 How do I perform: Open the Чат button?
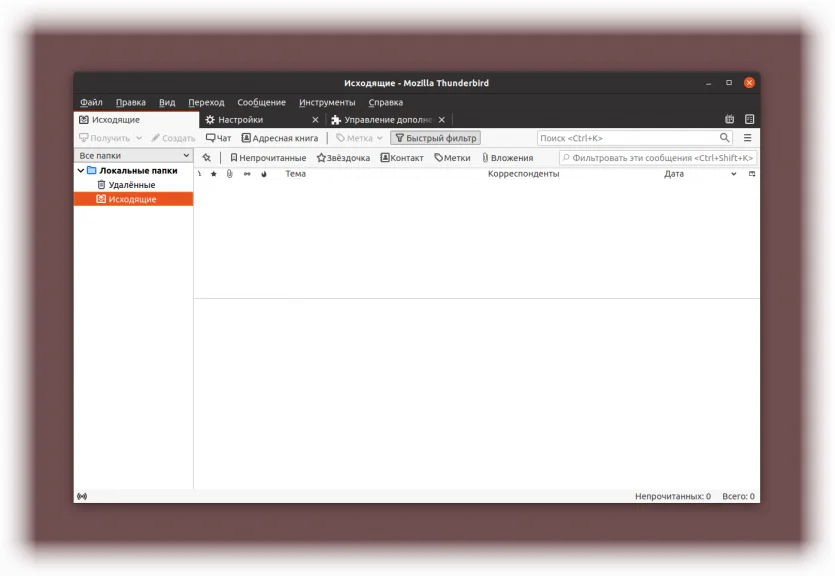point(218,138)
